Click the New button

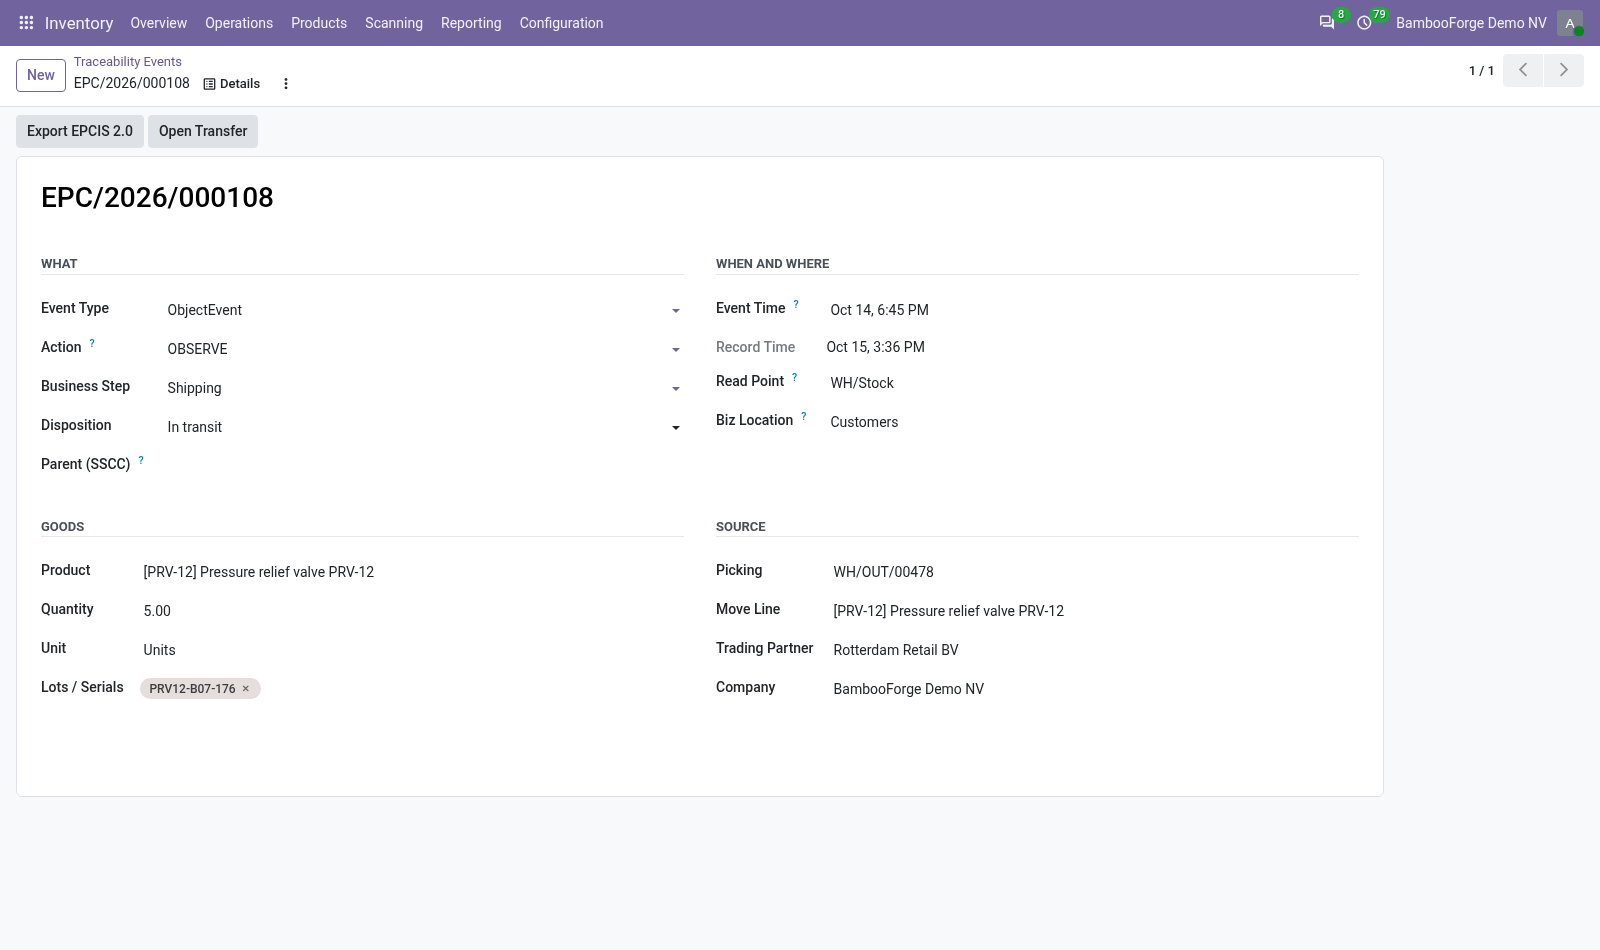pyautogui.click(x=41, y=75)
